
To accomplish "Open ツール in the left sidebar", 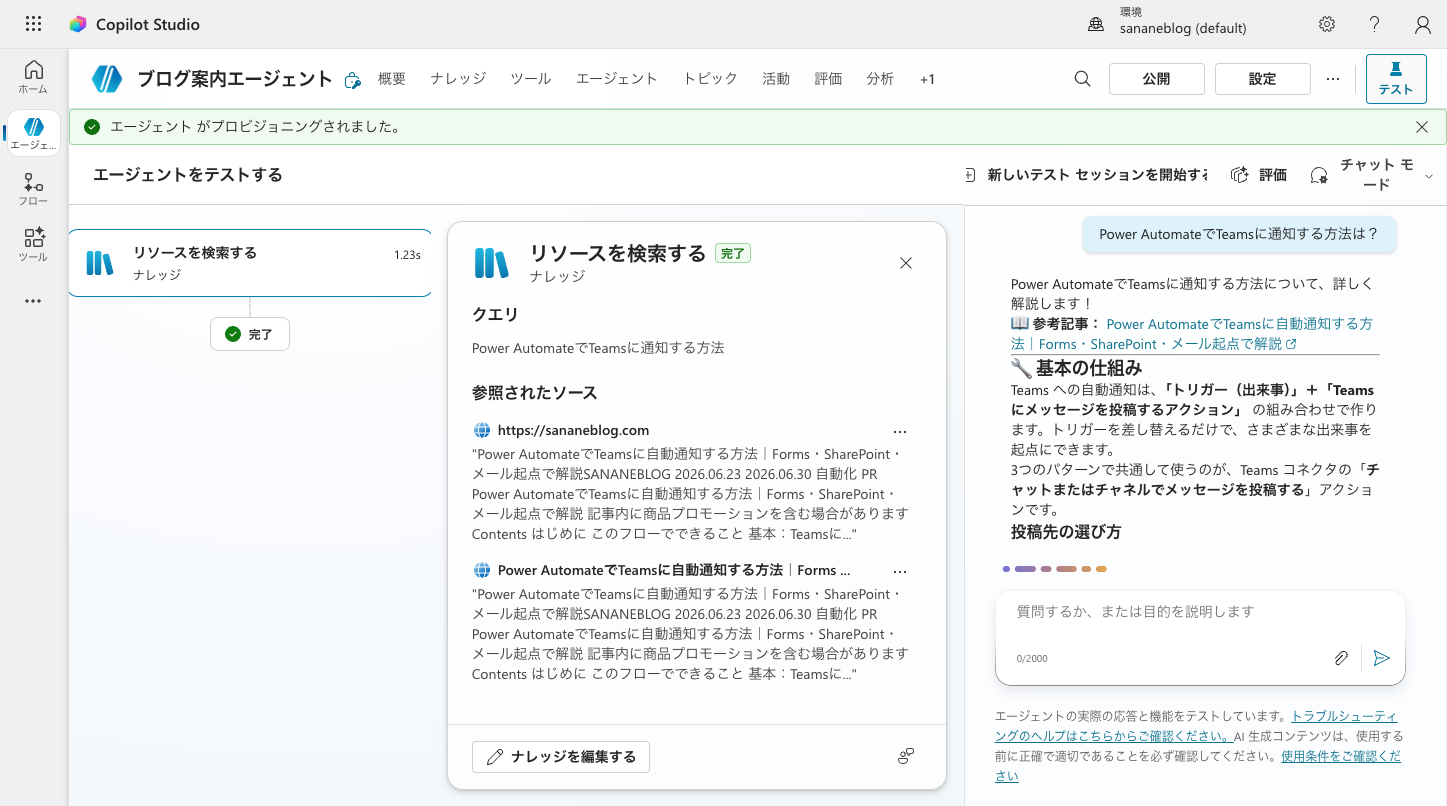I will click(x=33, y=245).
